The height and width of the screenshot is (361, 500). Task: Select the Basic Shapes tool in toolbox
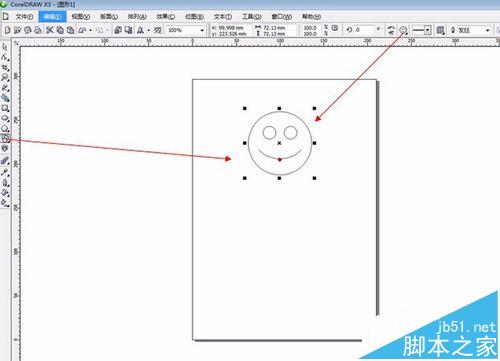click(x=5, y=138)
